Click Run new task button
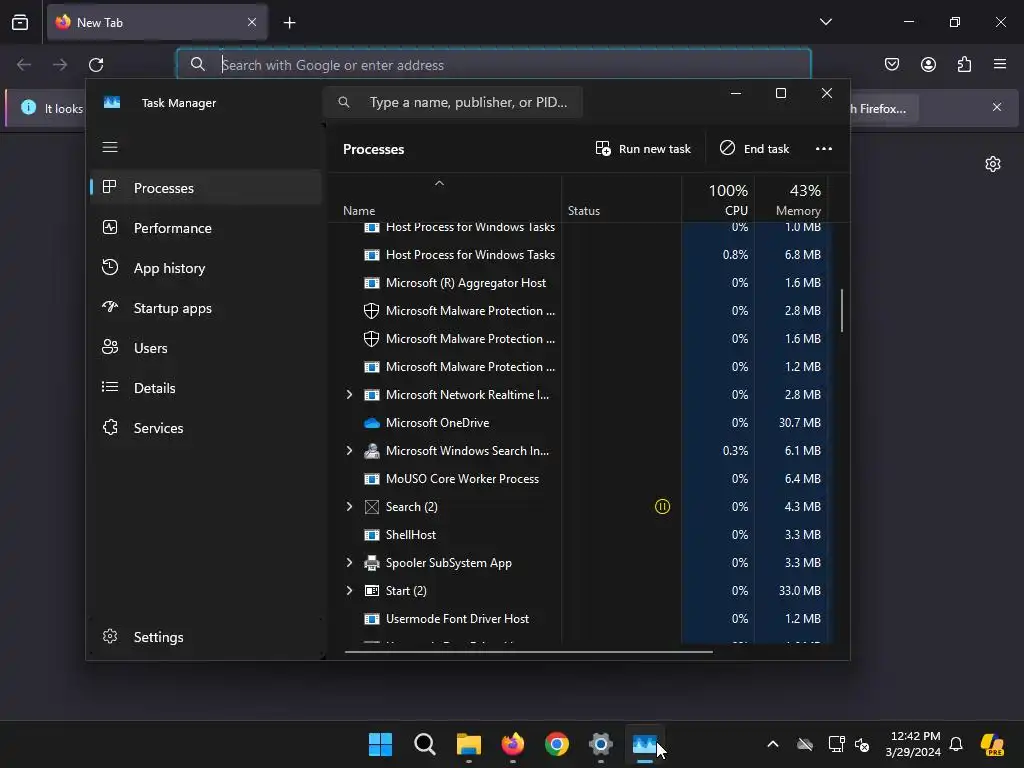Screen dimensions: 1024x768 pos(643,149)
